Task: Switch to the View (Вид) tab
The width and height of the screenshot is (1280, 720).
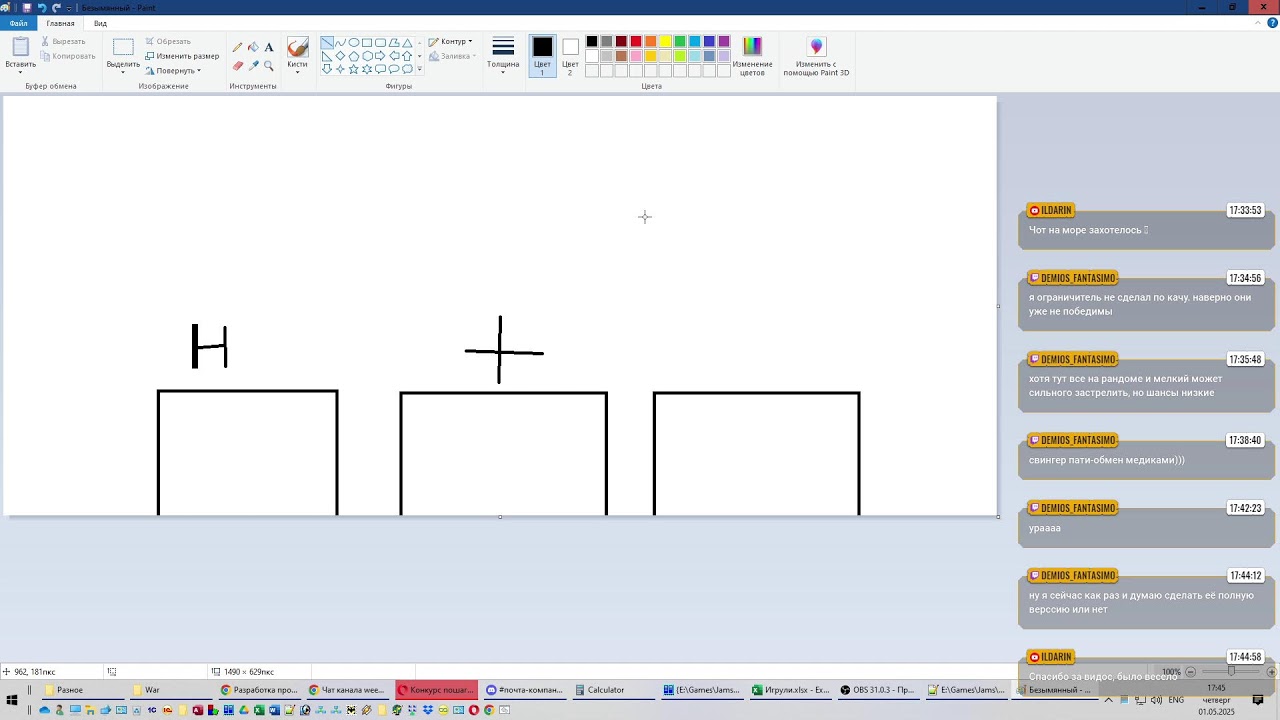Action: [x=100, y=23]
